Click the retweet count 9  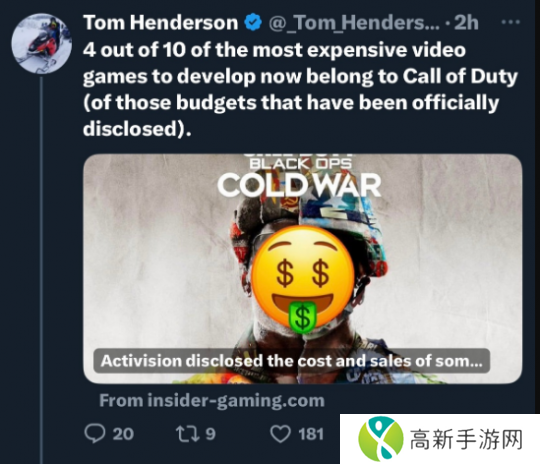click(x=210, y=434)
